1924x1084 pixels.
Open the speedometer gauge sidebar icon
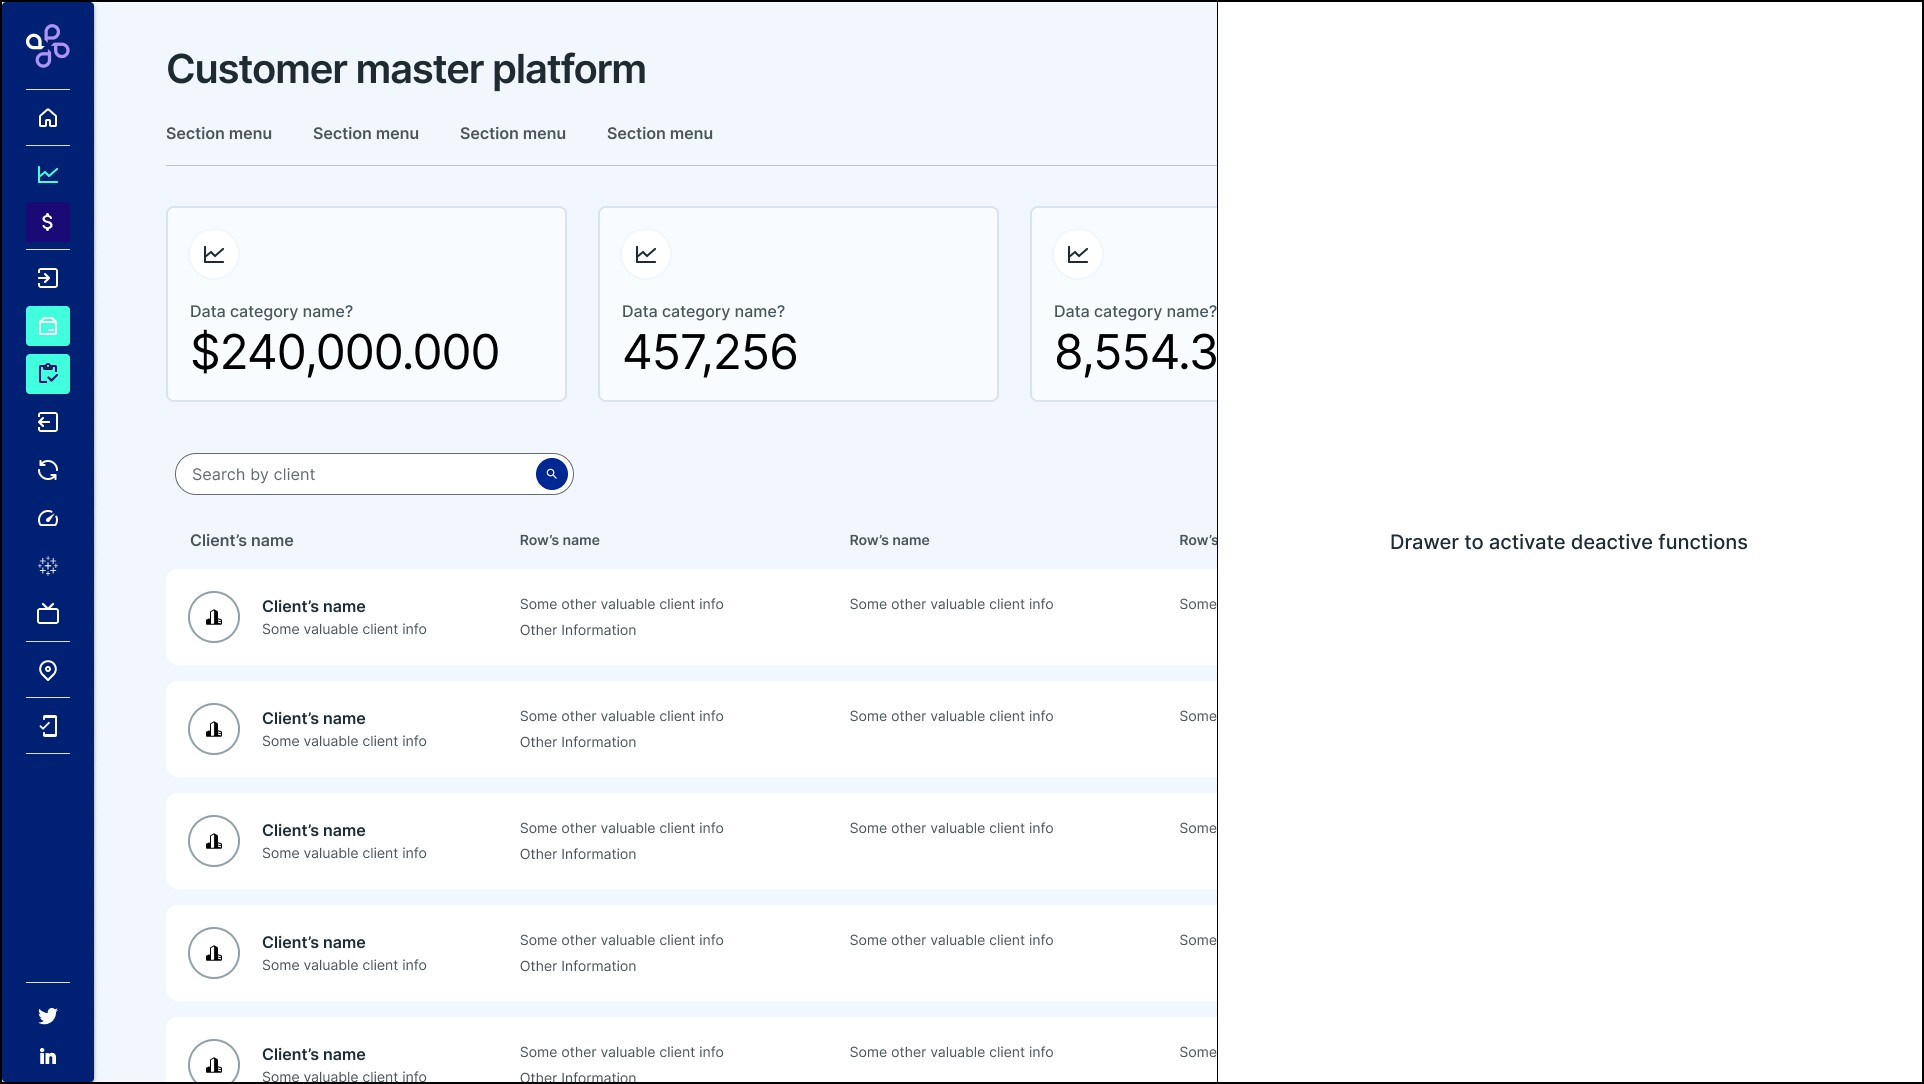click(48, 518)
